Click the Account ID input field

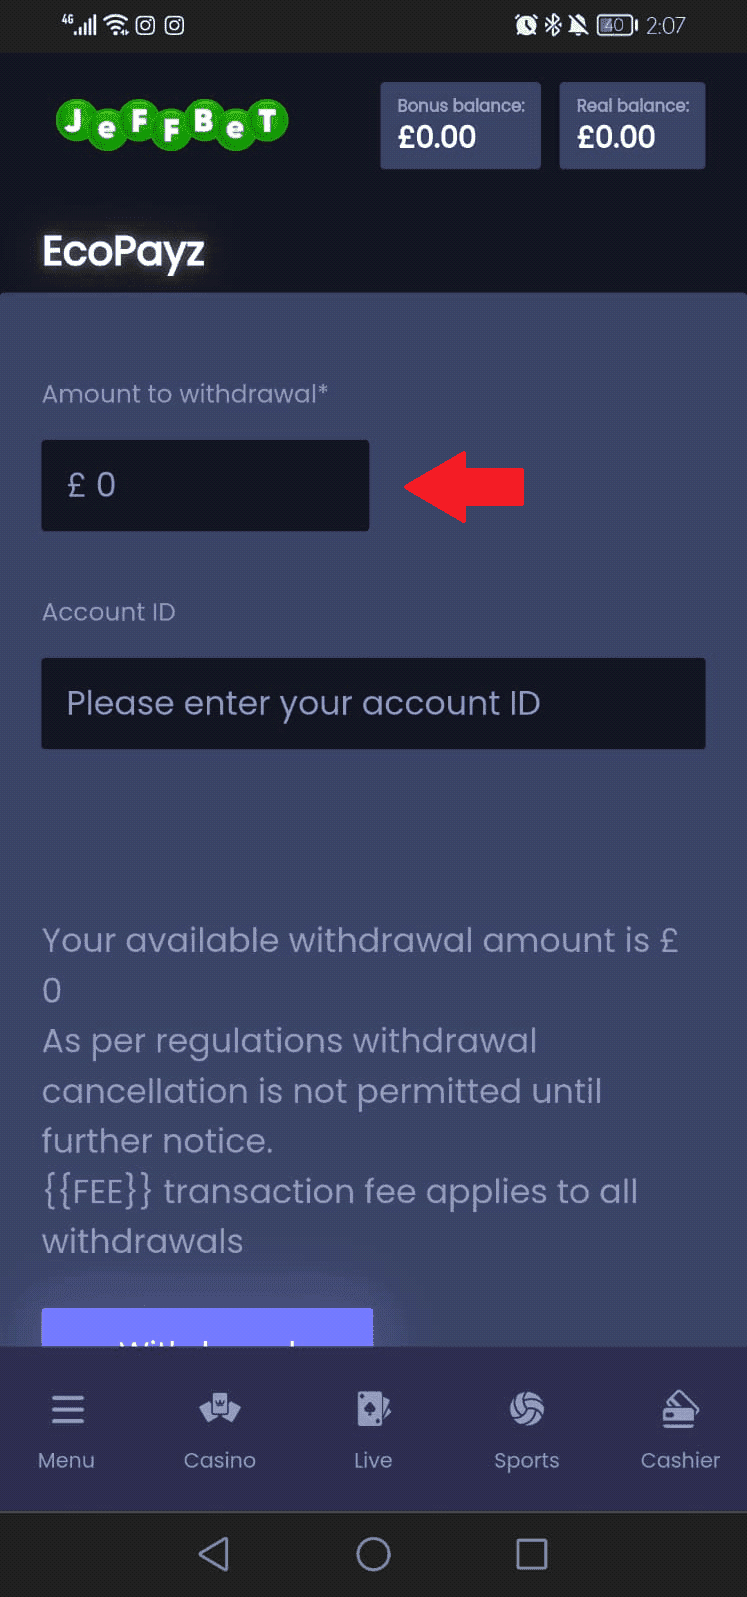pos(373,703)
